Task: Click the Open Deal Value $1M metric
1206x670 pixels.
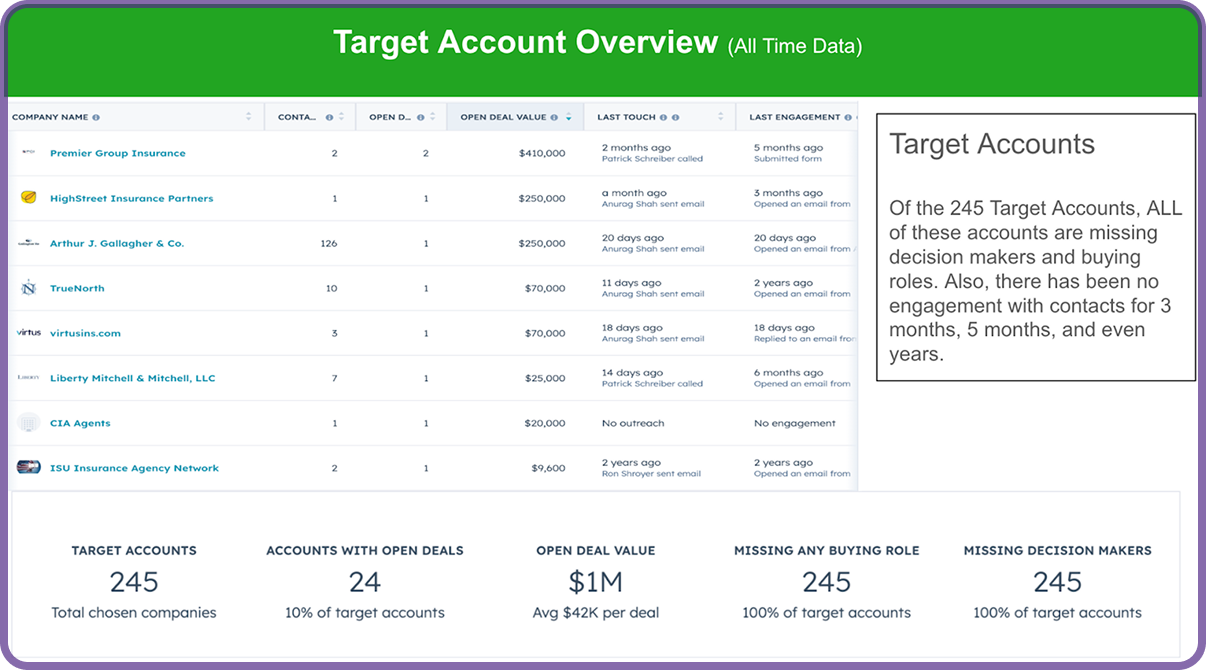Action: [x=596, y=582]
